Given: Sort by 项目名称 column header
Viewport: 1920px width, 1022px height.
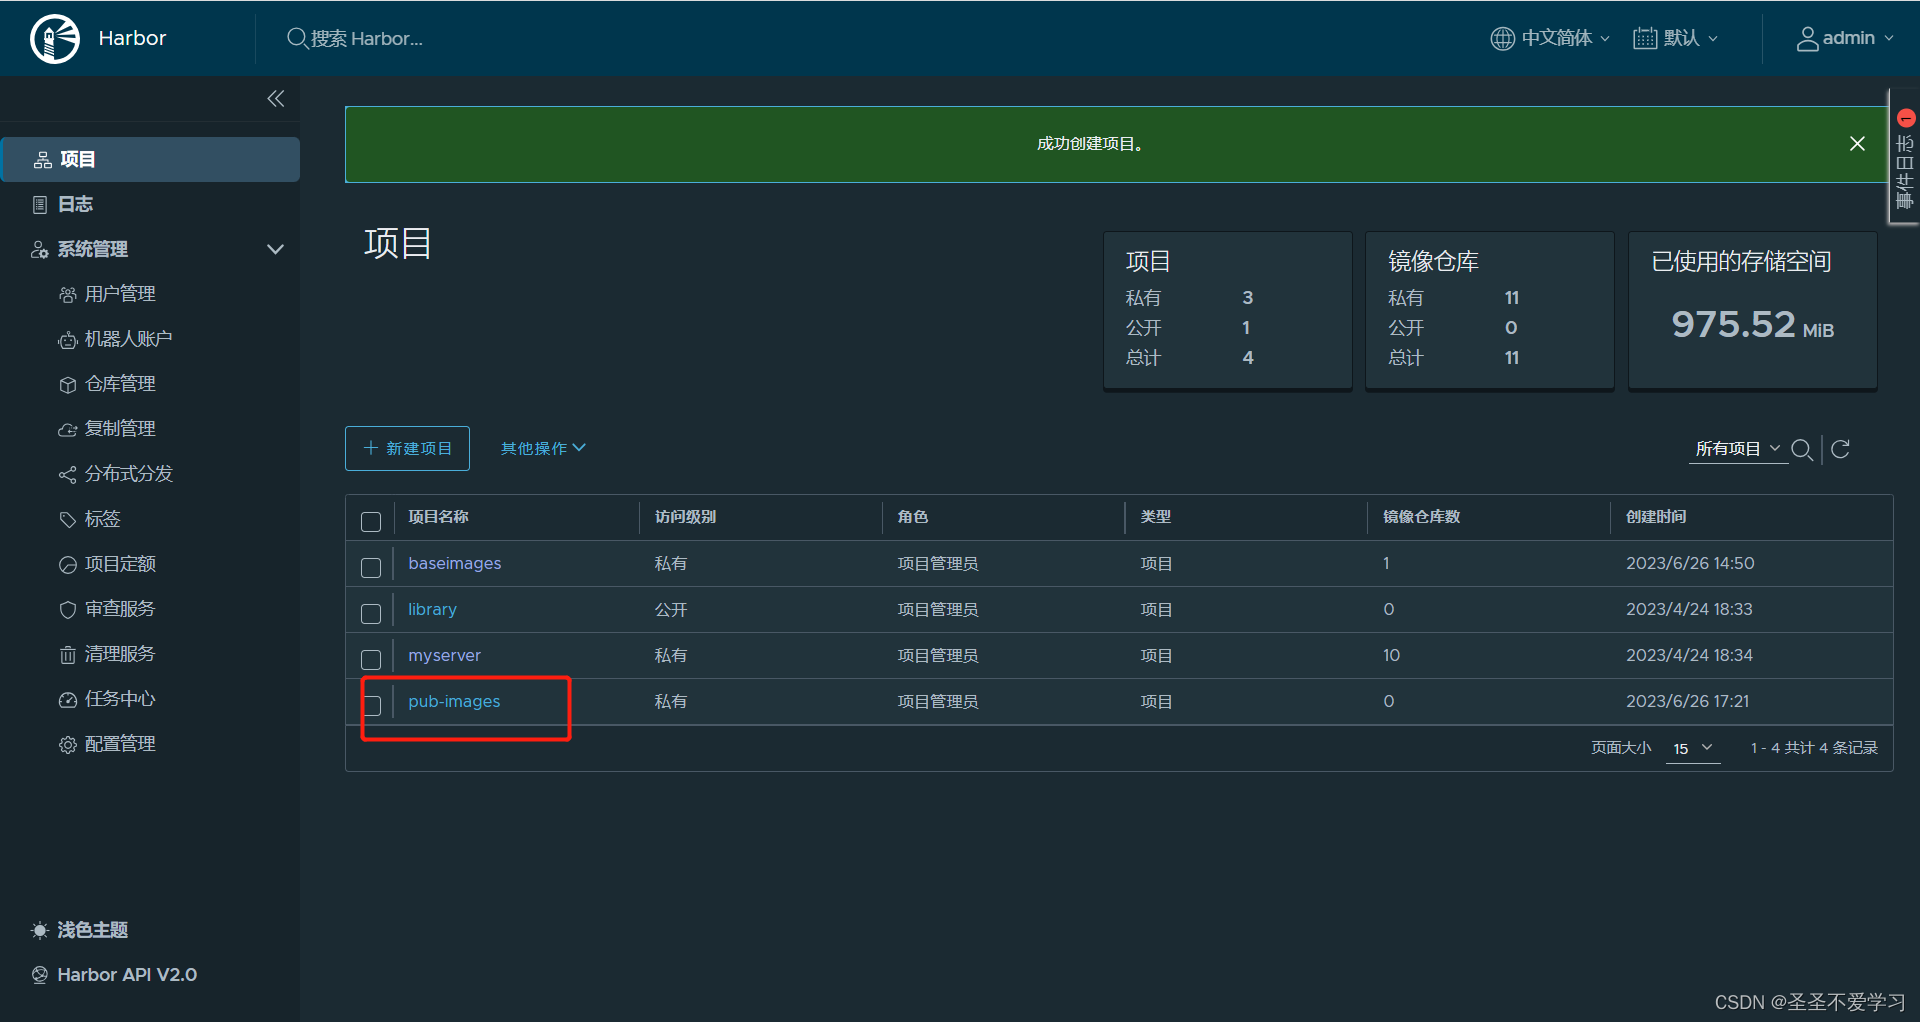Looking at the screenshot, I should (x=438, y=516).
